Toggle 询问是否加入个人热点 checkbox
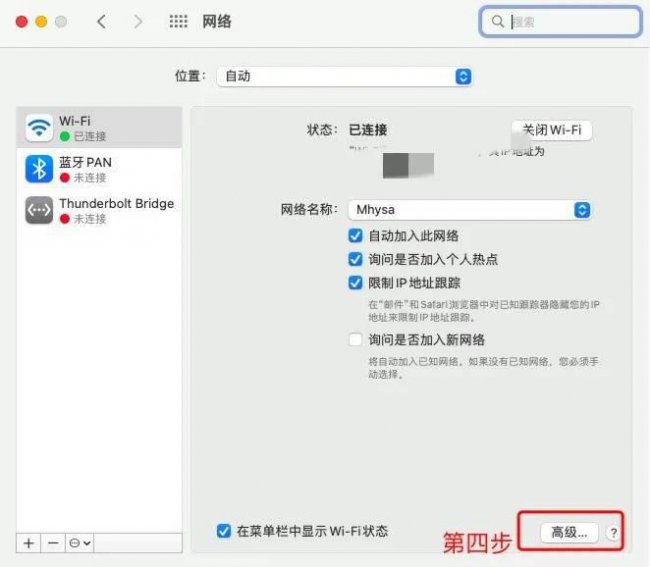 [x=355, y=259]
